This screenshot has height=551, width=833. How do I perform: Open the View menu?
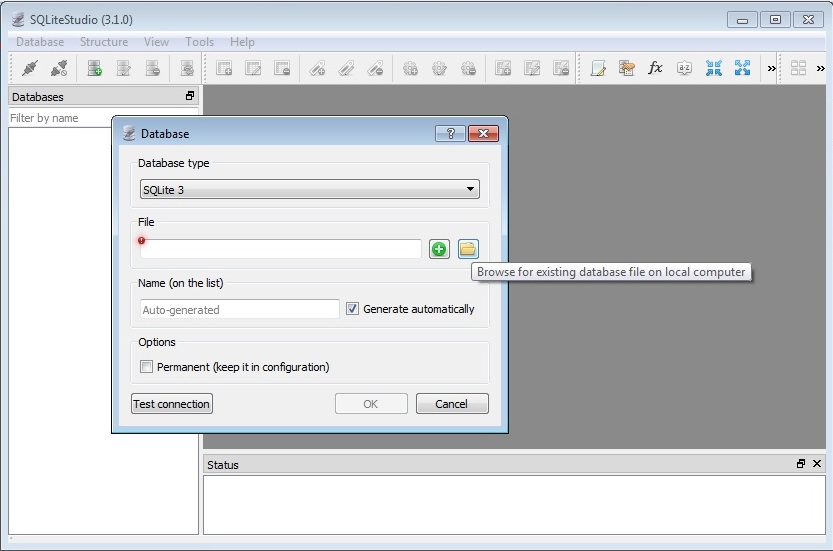tap(156, 42)
